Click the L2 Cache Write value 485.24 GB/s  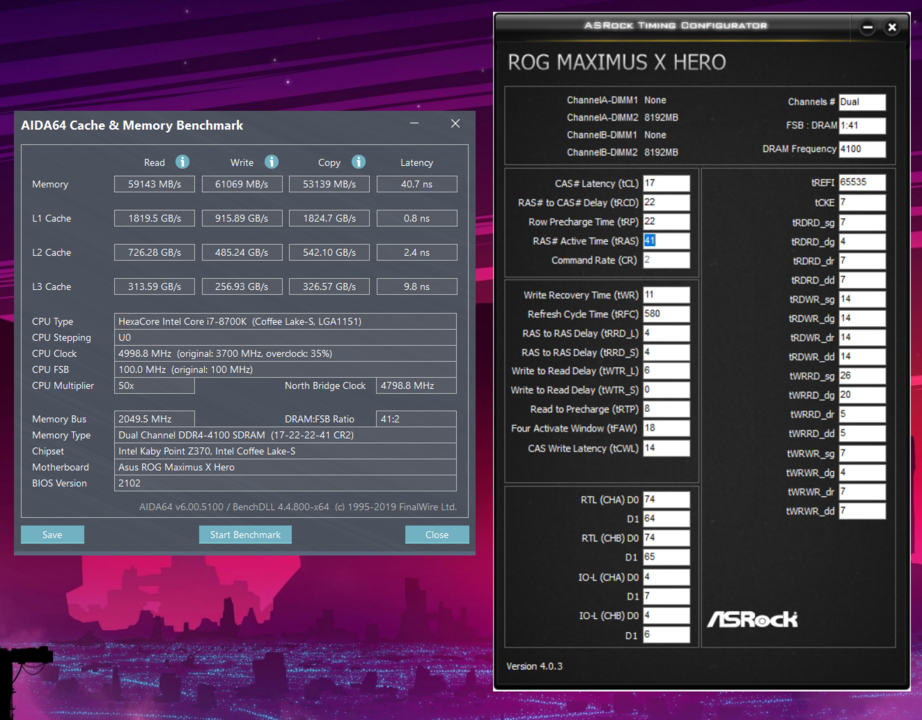pos(242,252)
